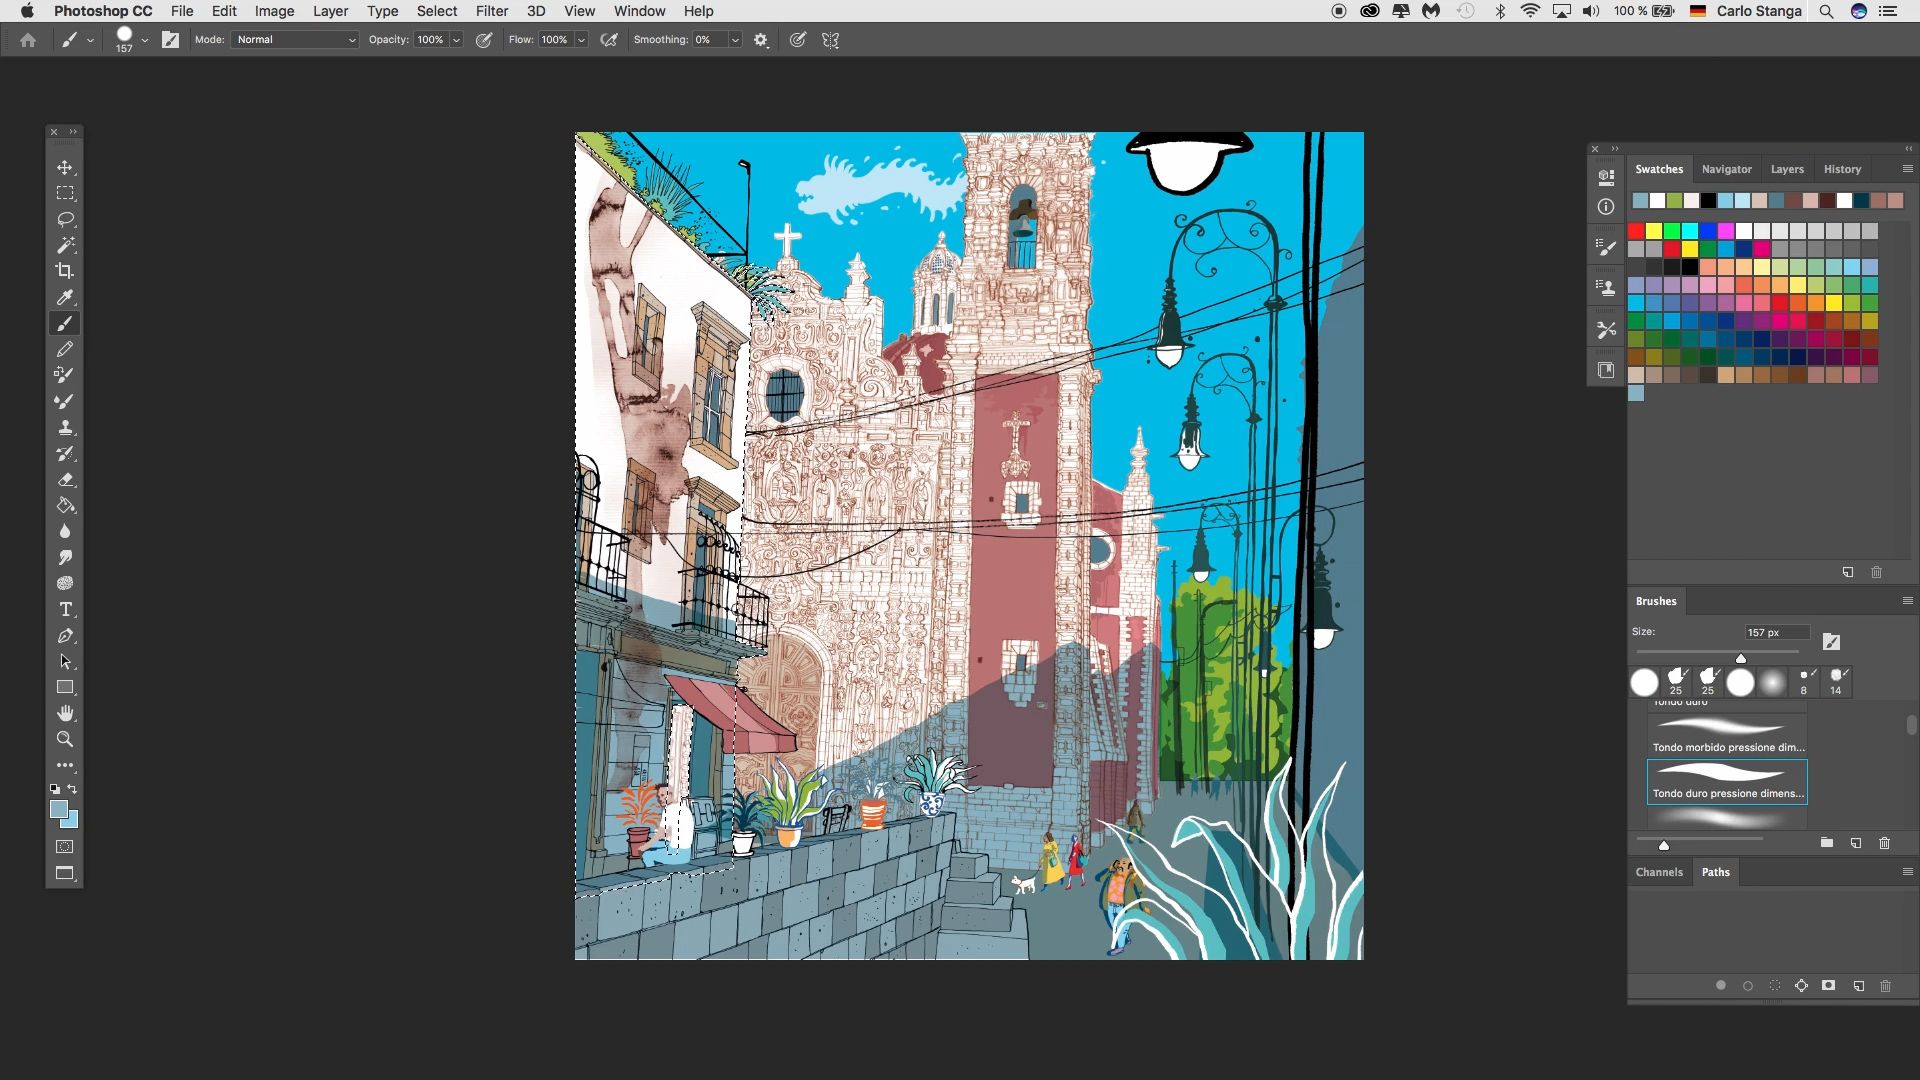Activate the Crop tool
The image size is (1920, 1080).
(65, 271)
